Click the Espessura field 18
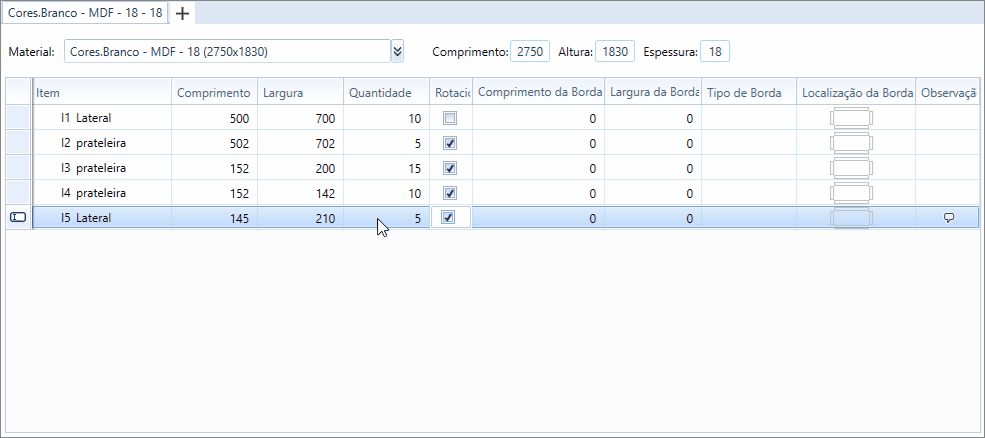The height and width of the screenshot is (438, 985). [x=715, y=52]
